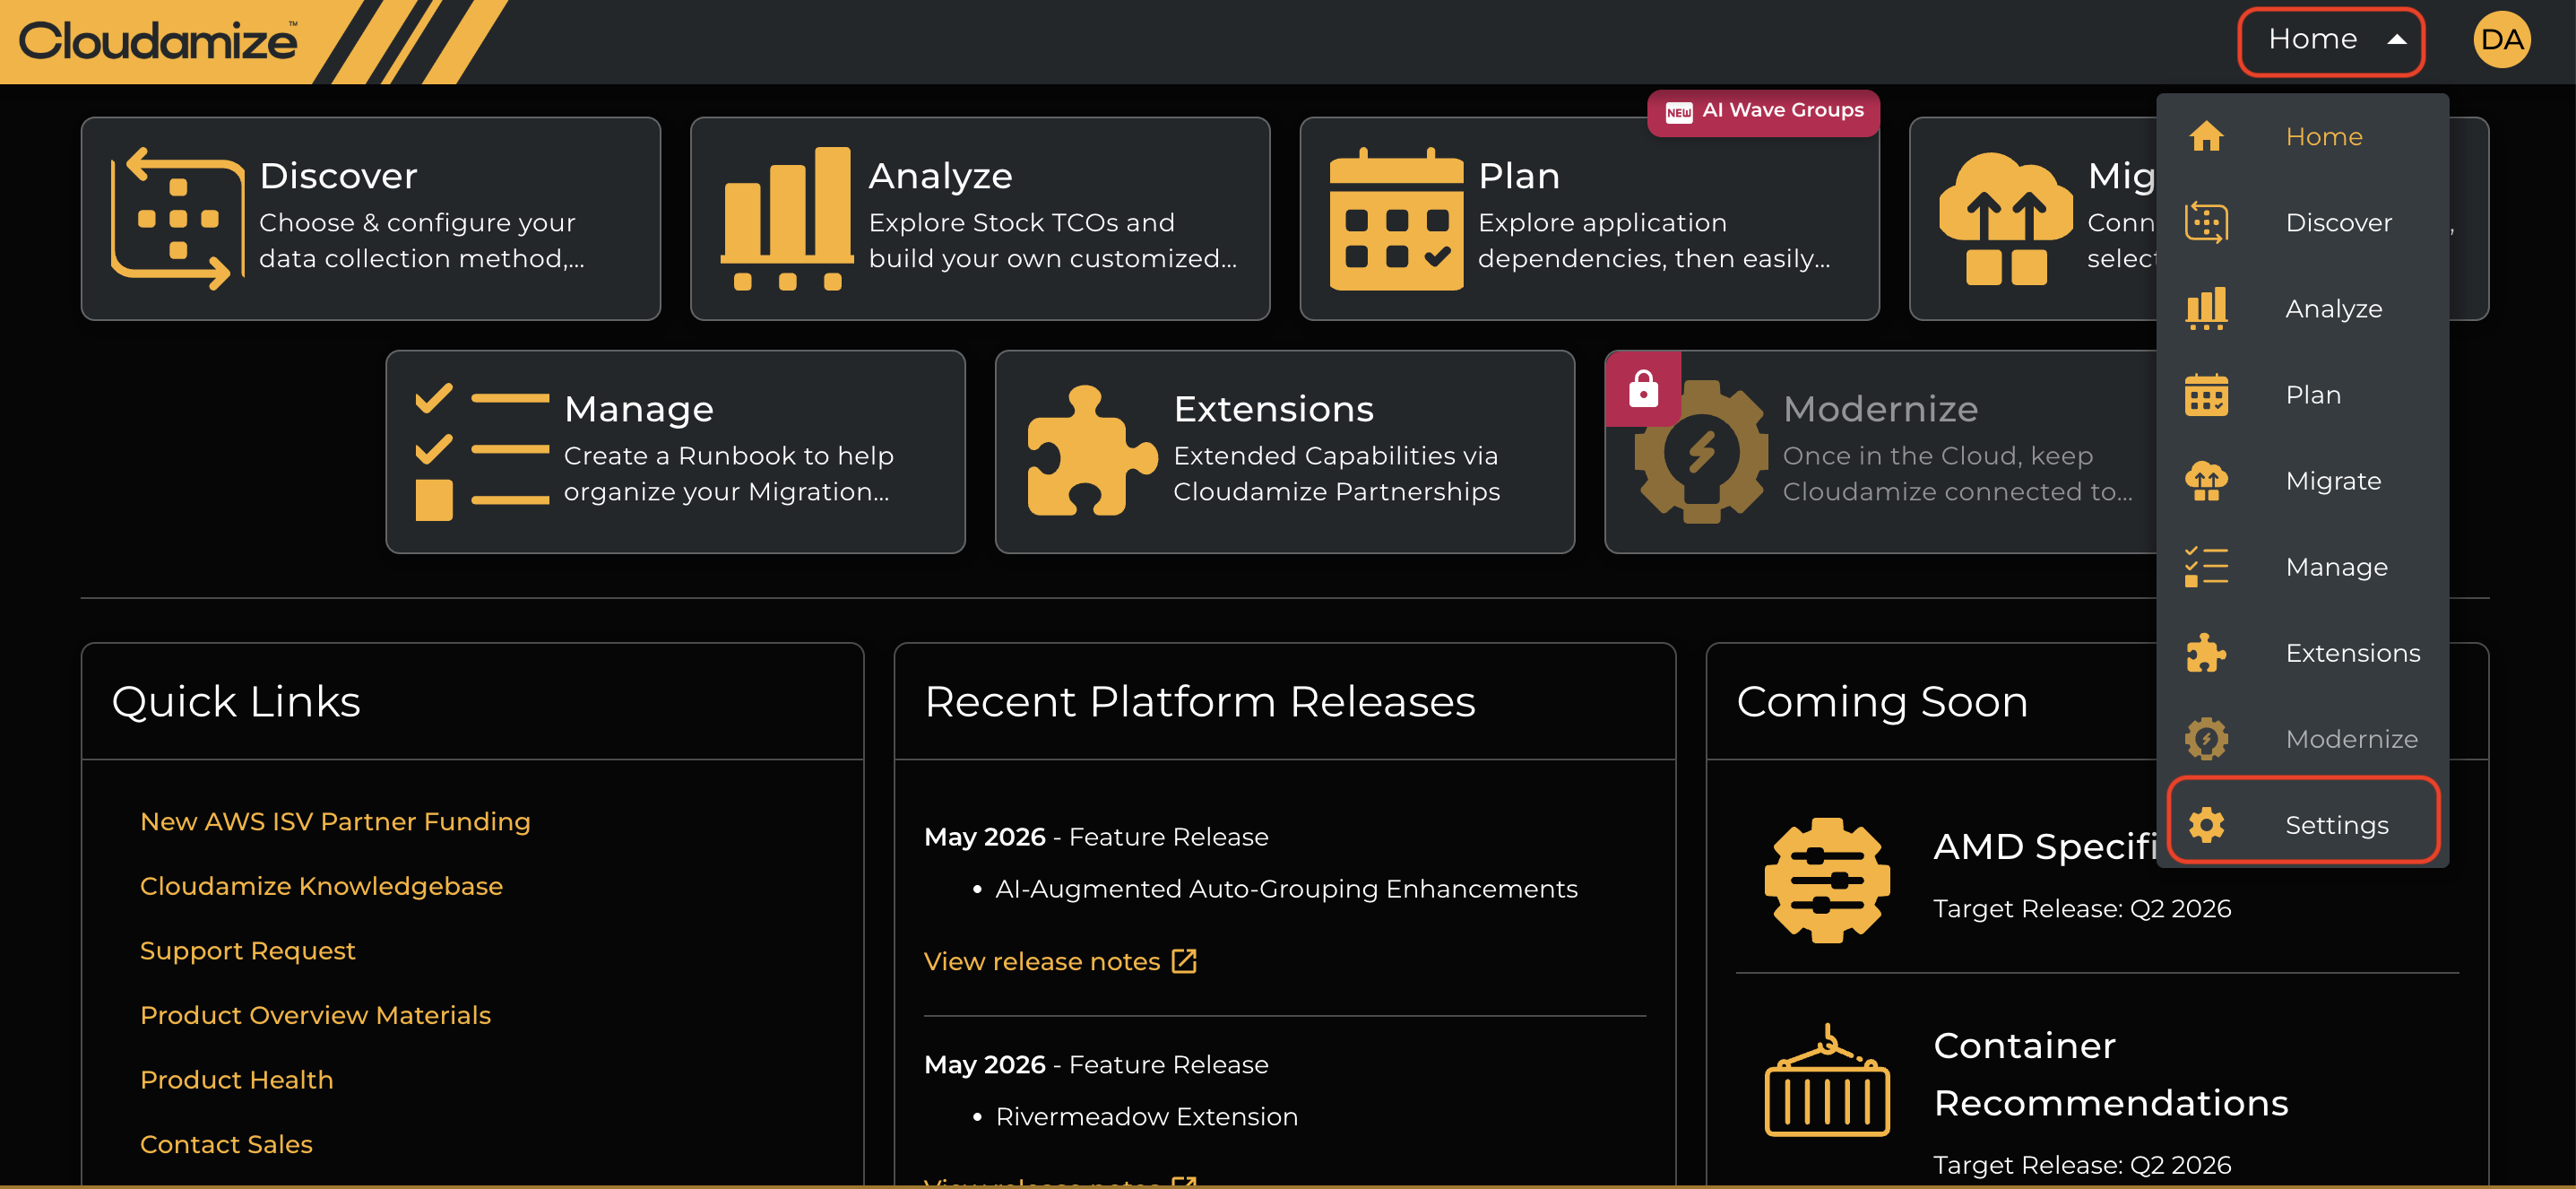2576x1189 pixels.
Task: Click the AMD Specific sliders gear icon
Action: click(1826, 880)
